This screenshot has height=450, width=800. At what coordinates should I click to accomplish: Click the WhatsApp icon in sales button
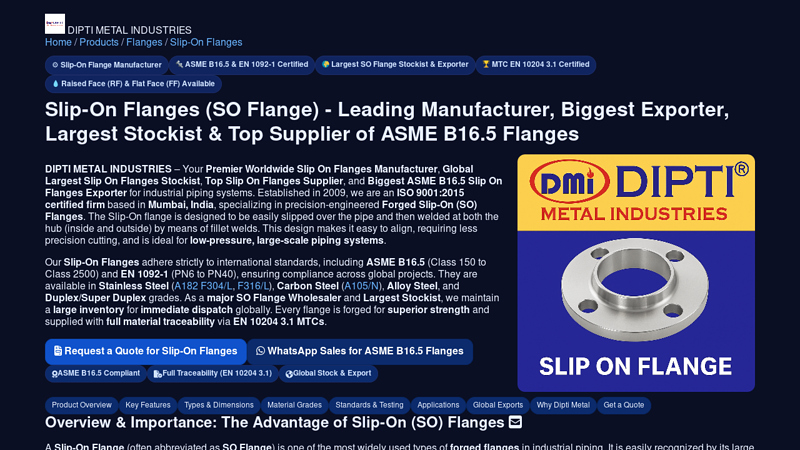(x=260, y=351)
